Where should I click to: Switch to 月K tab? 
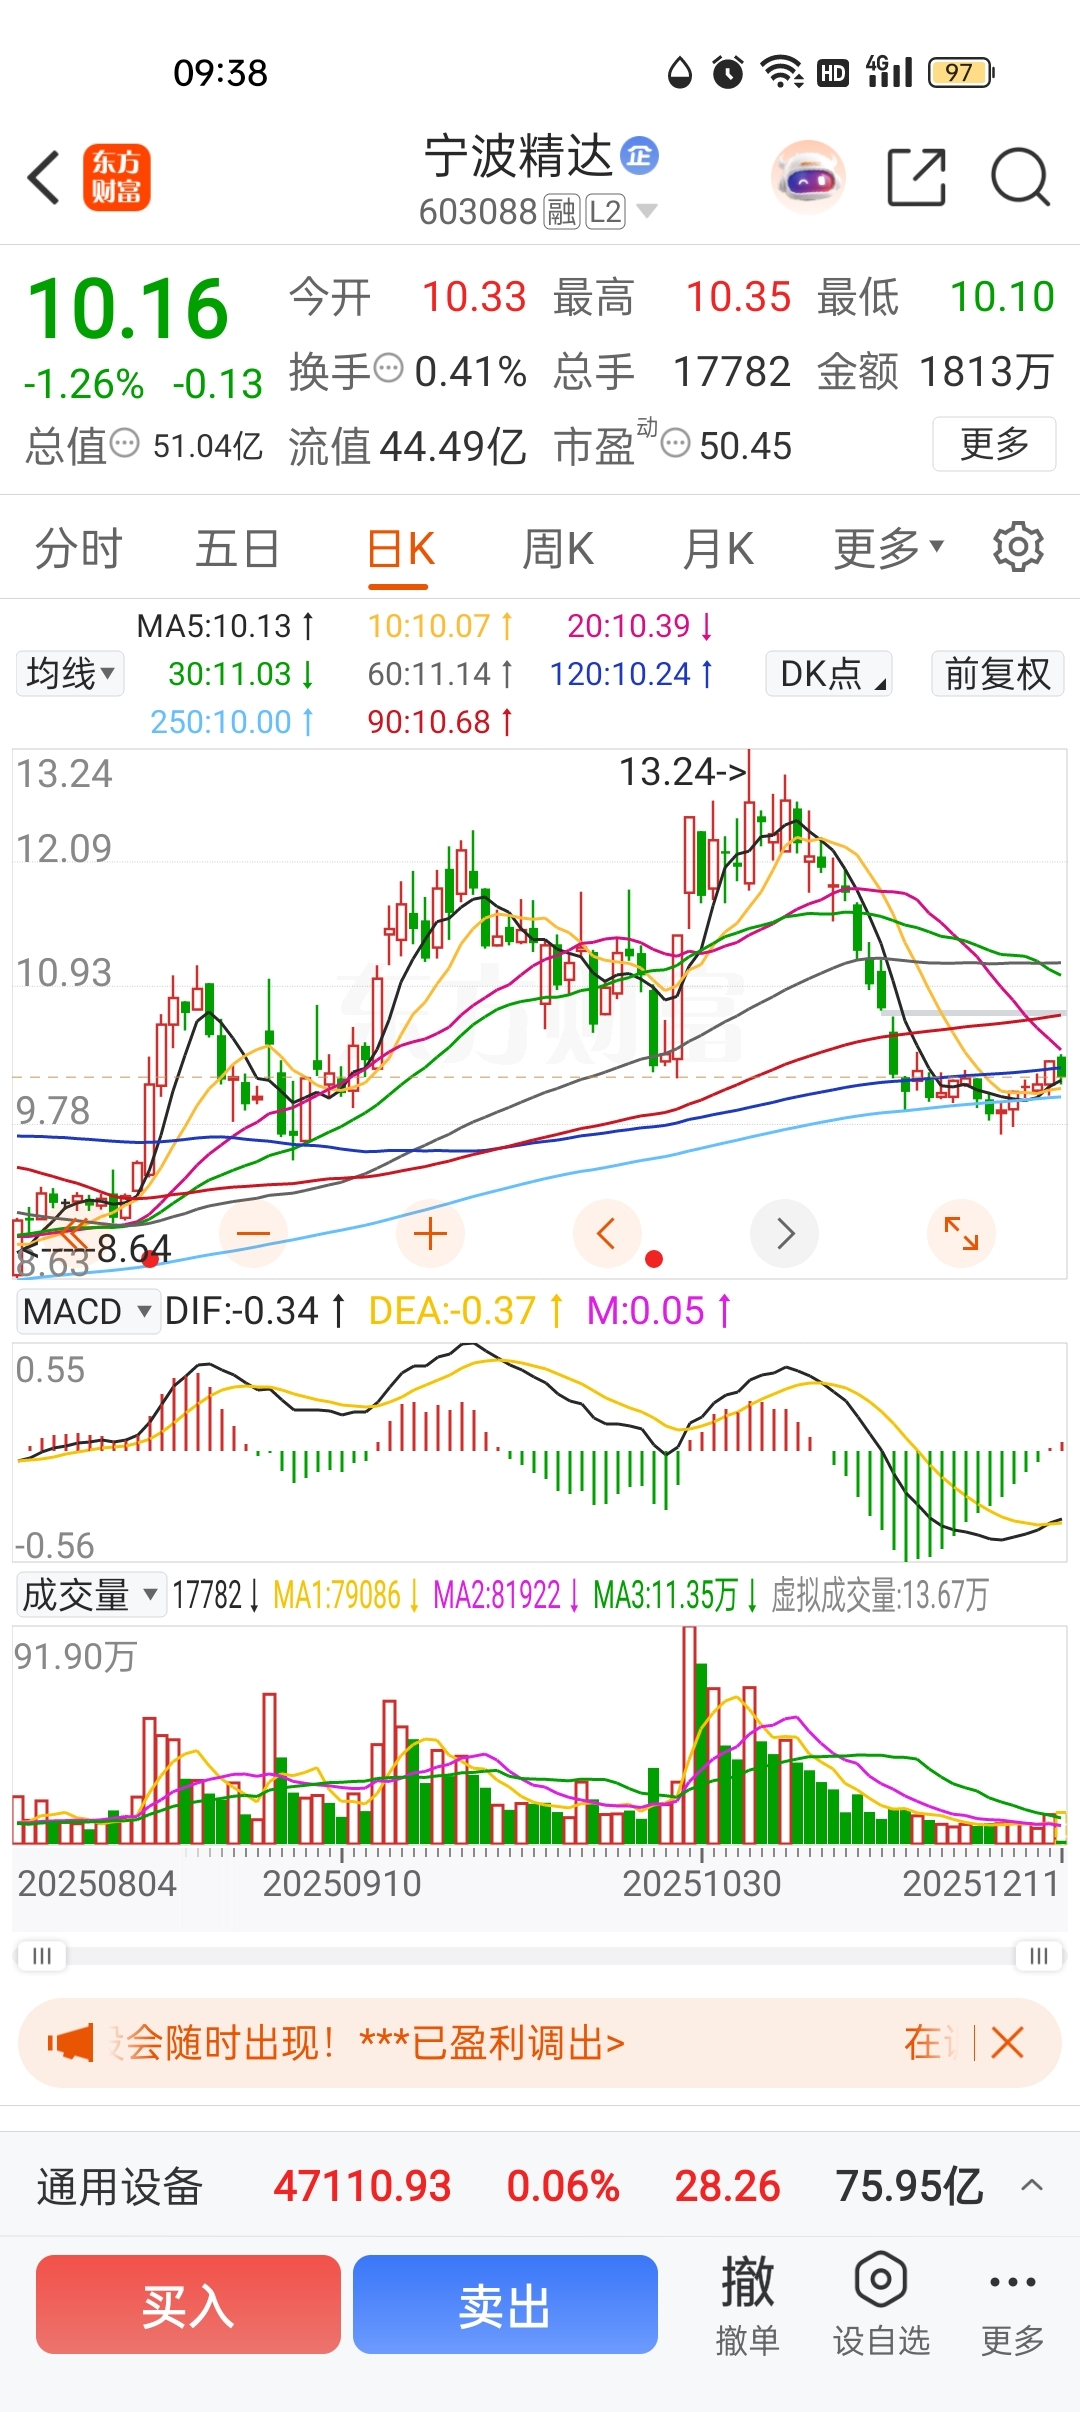[x=717, y=548]
